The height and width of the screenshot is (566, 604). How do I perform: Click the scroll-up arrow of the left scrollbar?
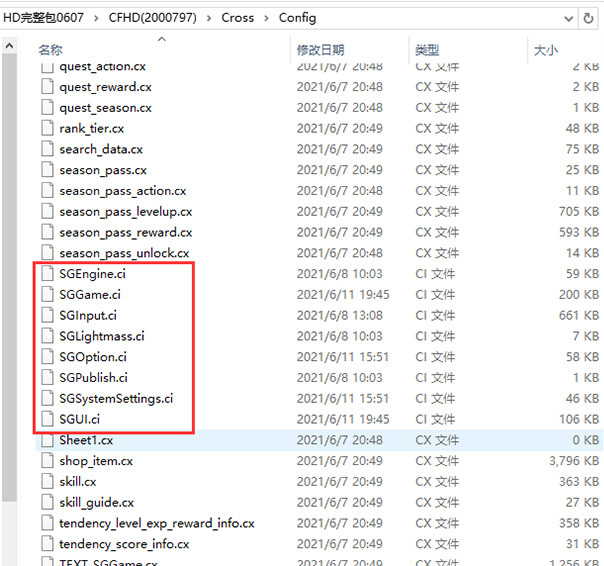click(x=9, y=46)
